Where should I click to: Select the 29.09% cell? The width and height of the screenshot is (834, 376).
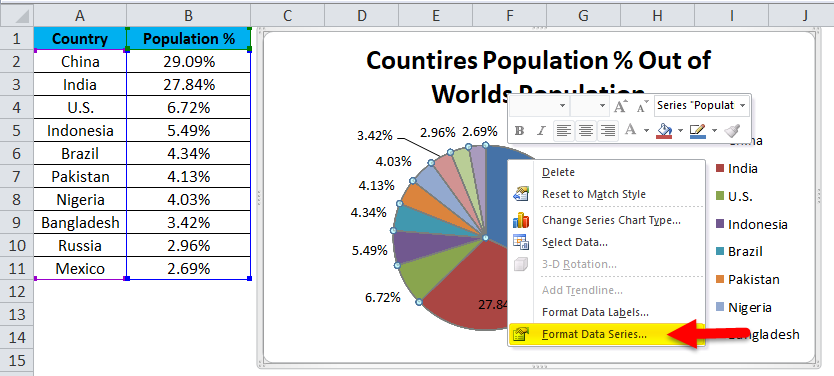pos(189,62)
